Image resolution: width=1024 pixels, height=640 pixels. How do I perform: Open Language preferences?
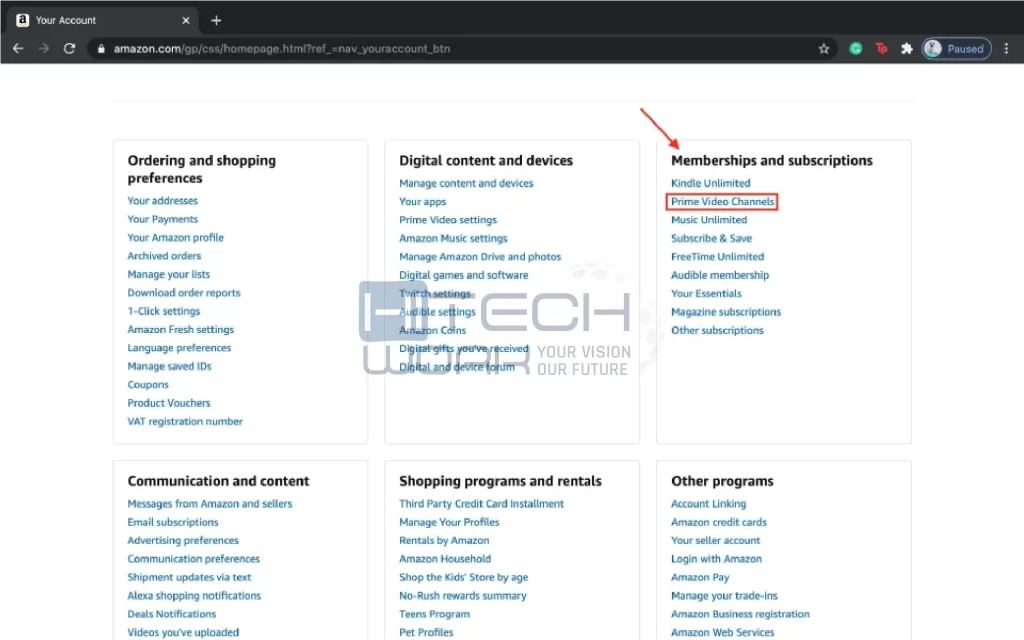180,347
